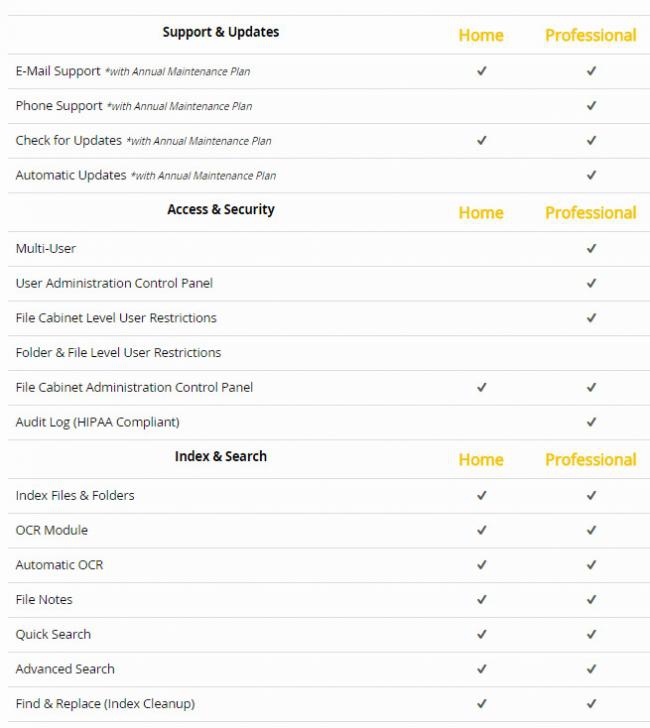The width and height of the screenshot is (650, 728).
Task: Click the Find & Replace (Index Cleanup) label
Action: click(x=105, y=704)
